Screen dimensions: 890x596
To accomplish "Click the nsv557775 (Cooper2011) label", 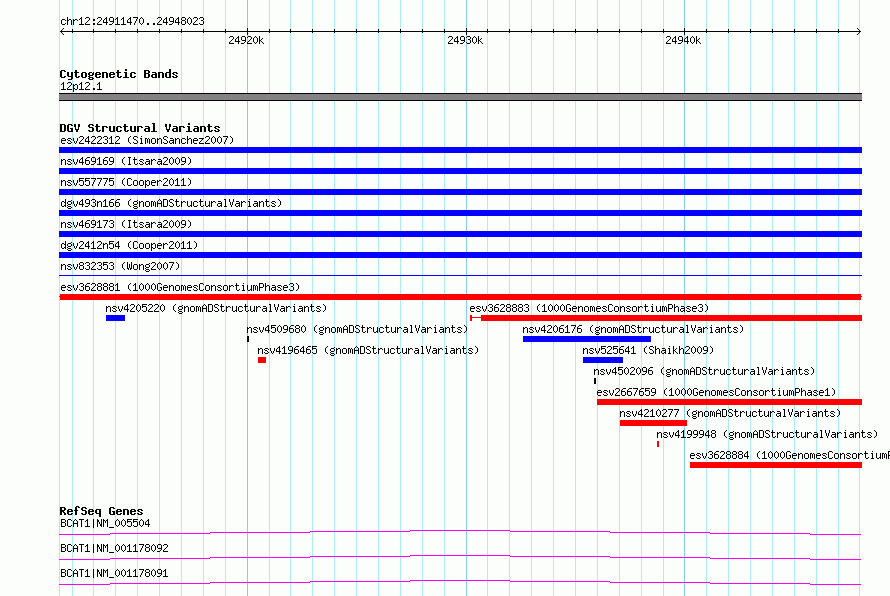I will (x=126, y=182).
